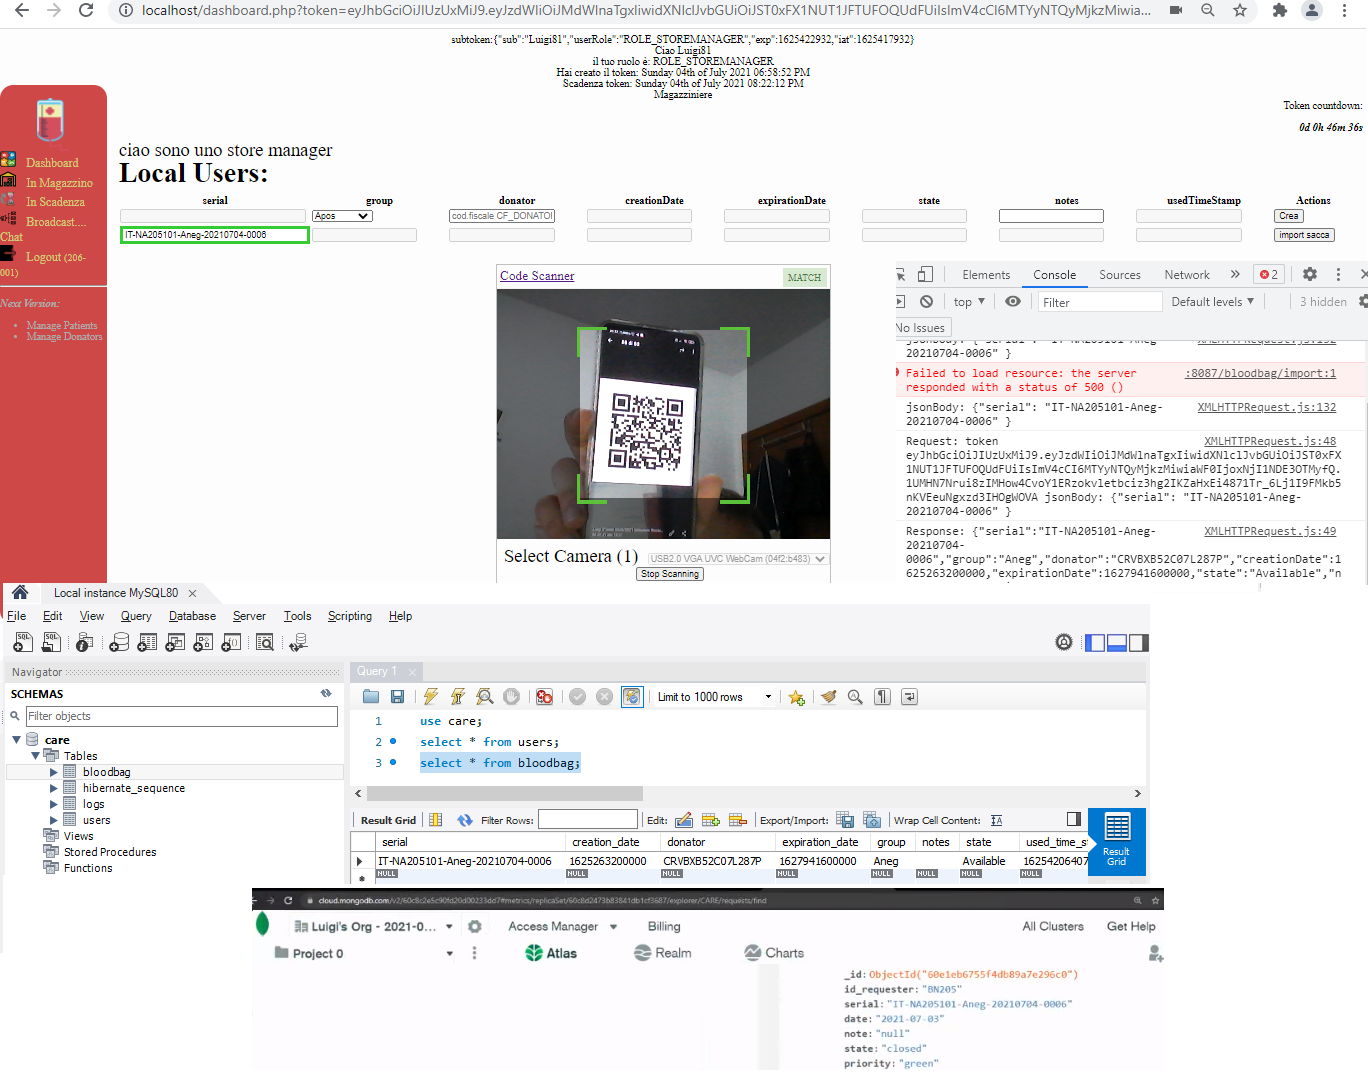Open the Query menu in Workbench
Image resolution: width=1368 pixels, height=1074 pixels.
[x=136, y=616]
